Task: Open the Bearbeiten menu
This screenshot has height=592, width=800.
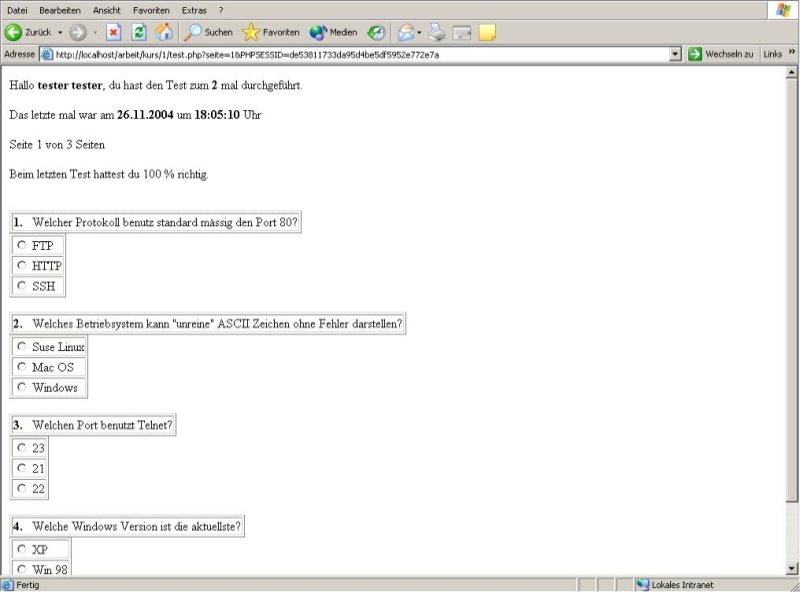Action: [x=60, y=10]
